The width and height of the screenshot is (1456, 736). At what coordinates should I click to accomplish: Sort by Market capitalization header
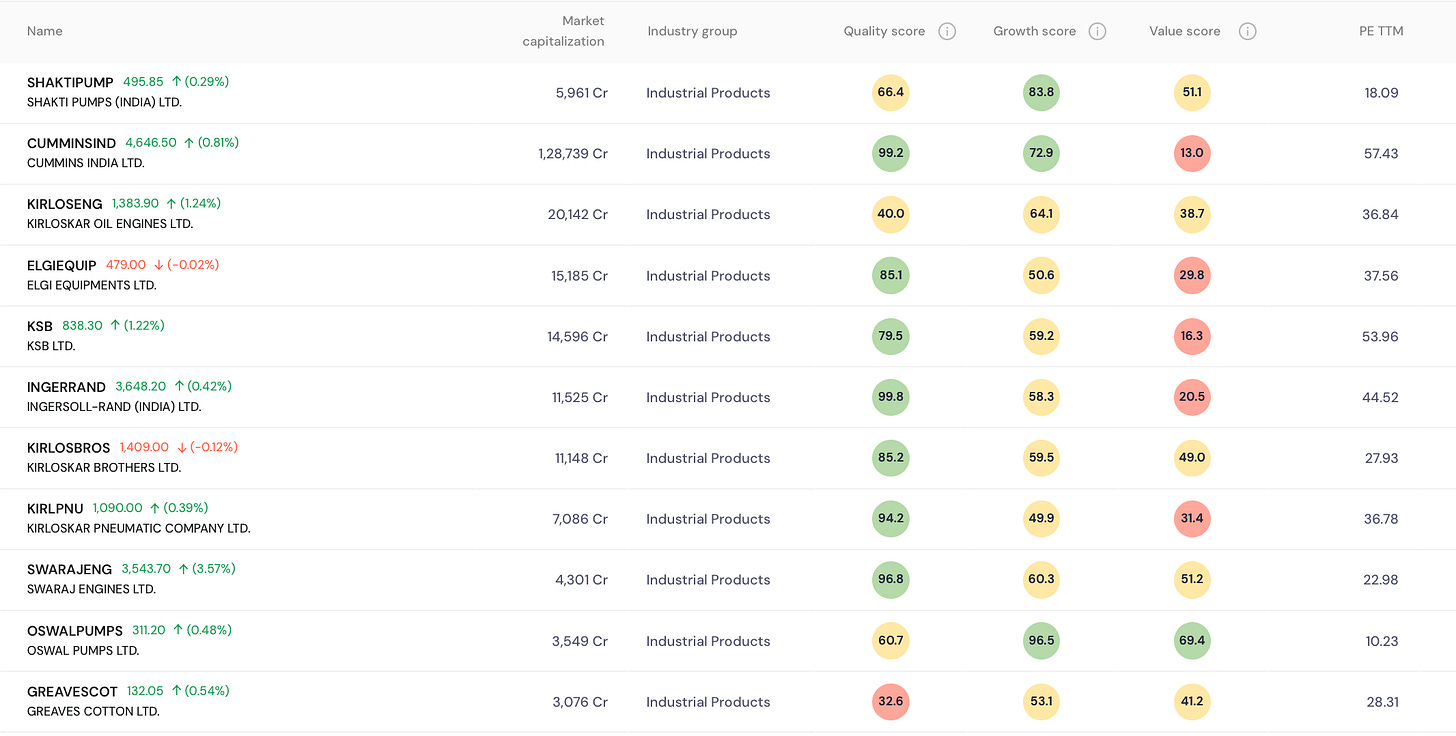pyautogui.click(x=564, y=31)
